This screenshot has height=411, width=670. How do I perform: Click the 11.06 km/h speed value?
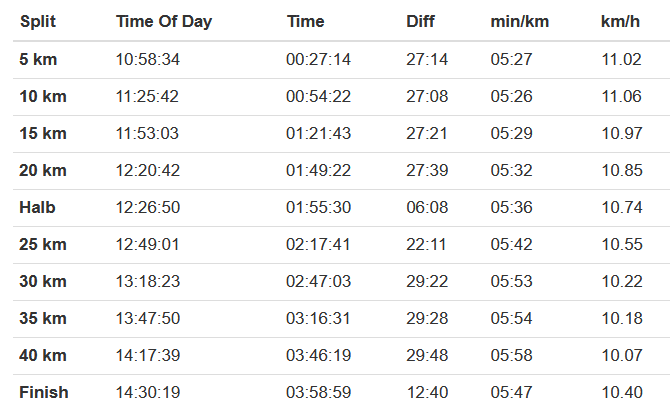tap(621, 97)
